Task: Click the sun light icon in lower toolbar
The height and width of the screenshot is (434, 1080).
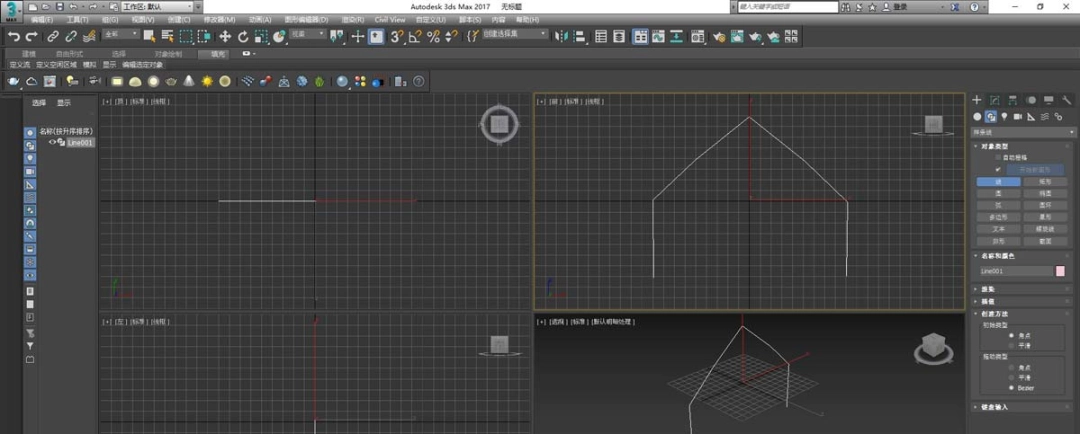Action: (x=207, y=81)
